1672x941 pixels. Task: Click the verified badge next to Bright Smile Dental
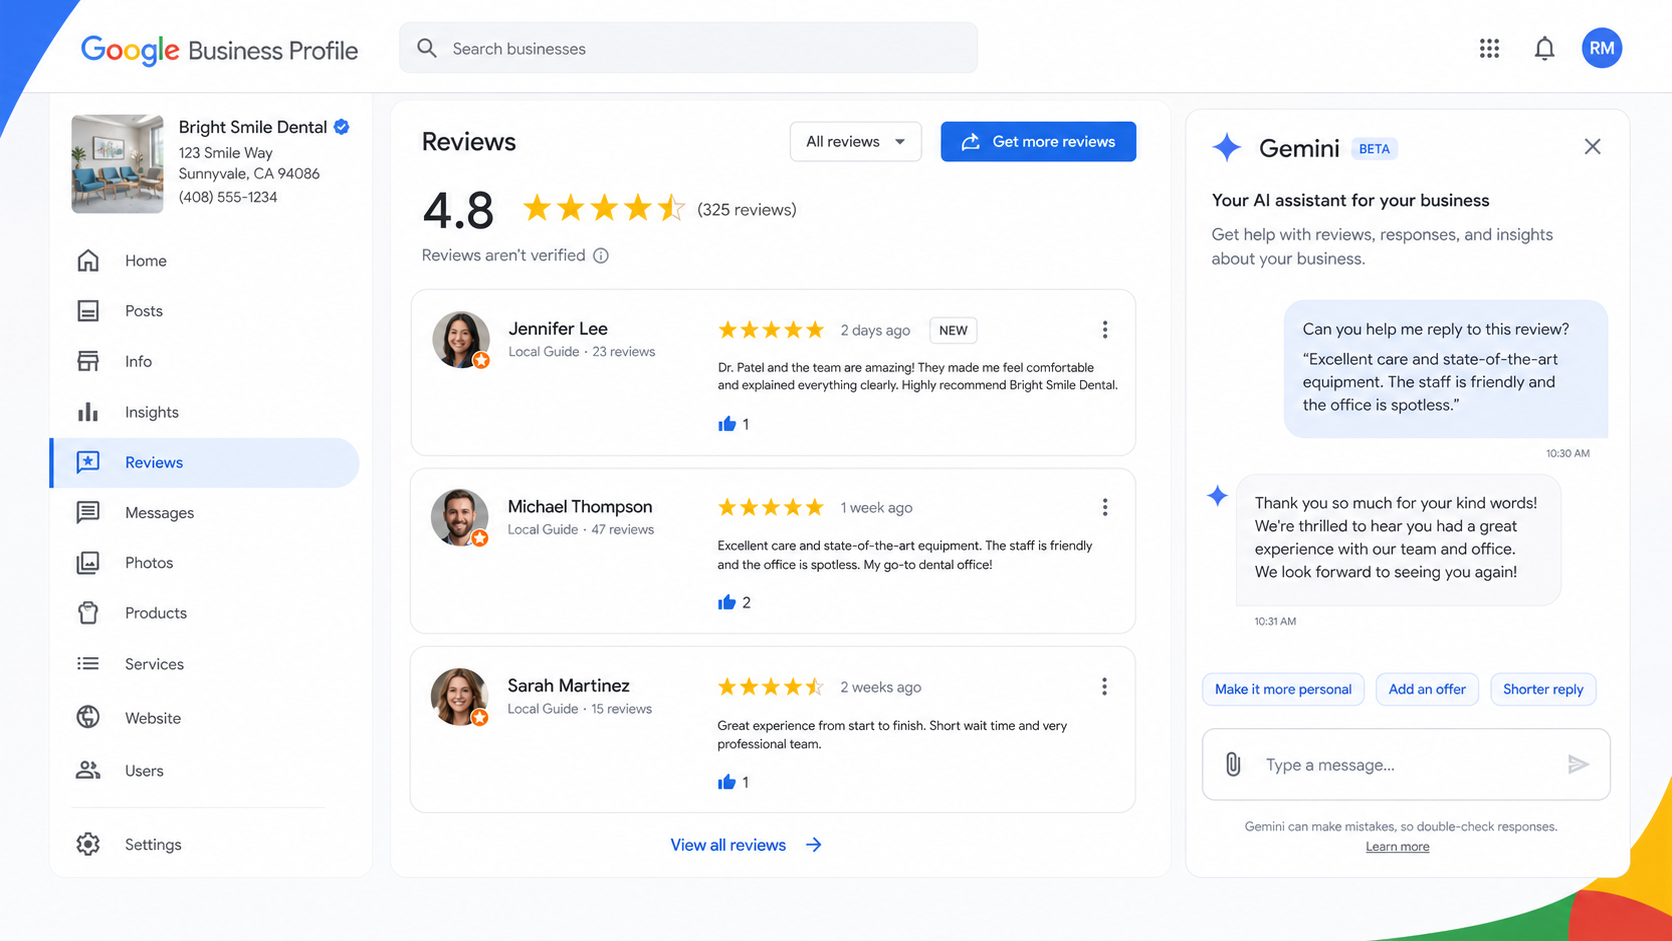[342, 127]
